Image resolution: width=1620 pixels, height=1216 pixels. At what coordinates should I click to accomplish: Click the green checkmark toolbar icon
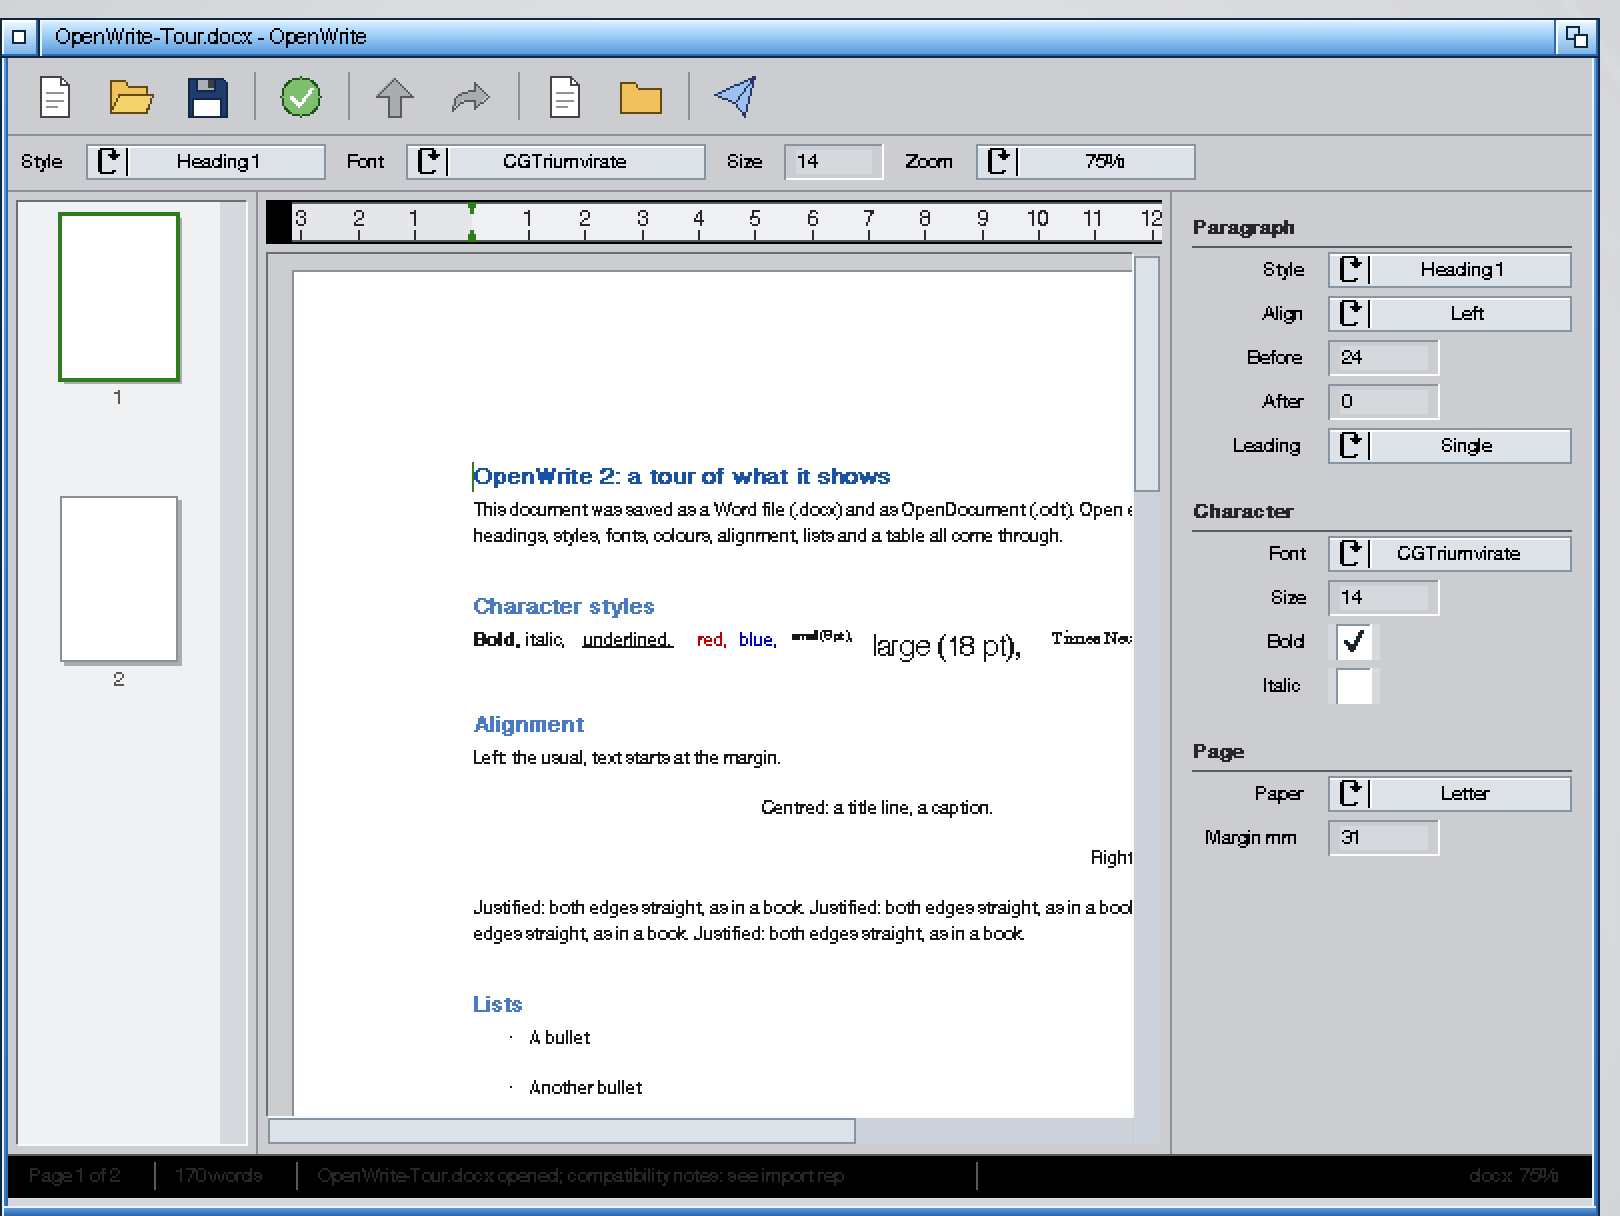[x=301, y=97]
